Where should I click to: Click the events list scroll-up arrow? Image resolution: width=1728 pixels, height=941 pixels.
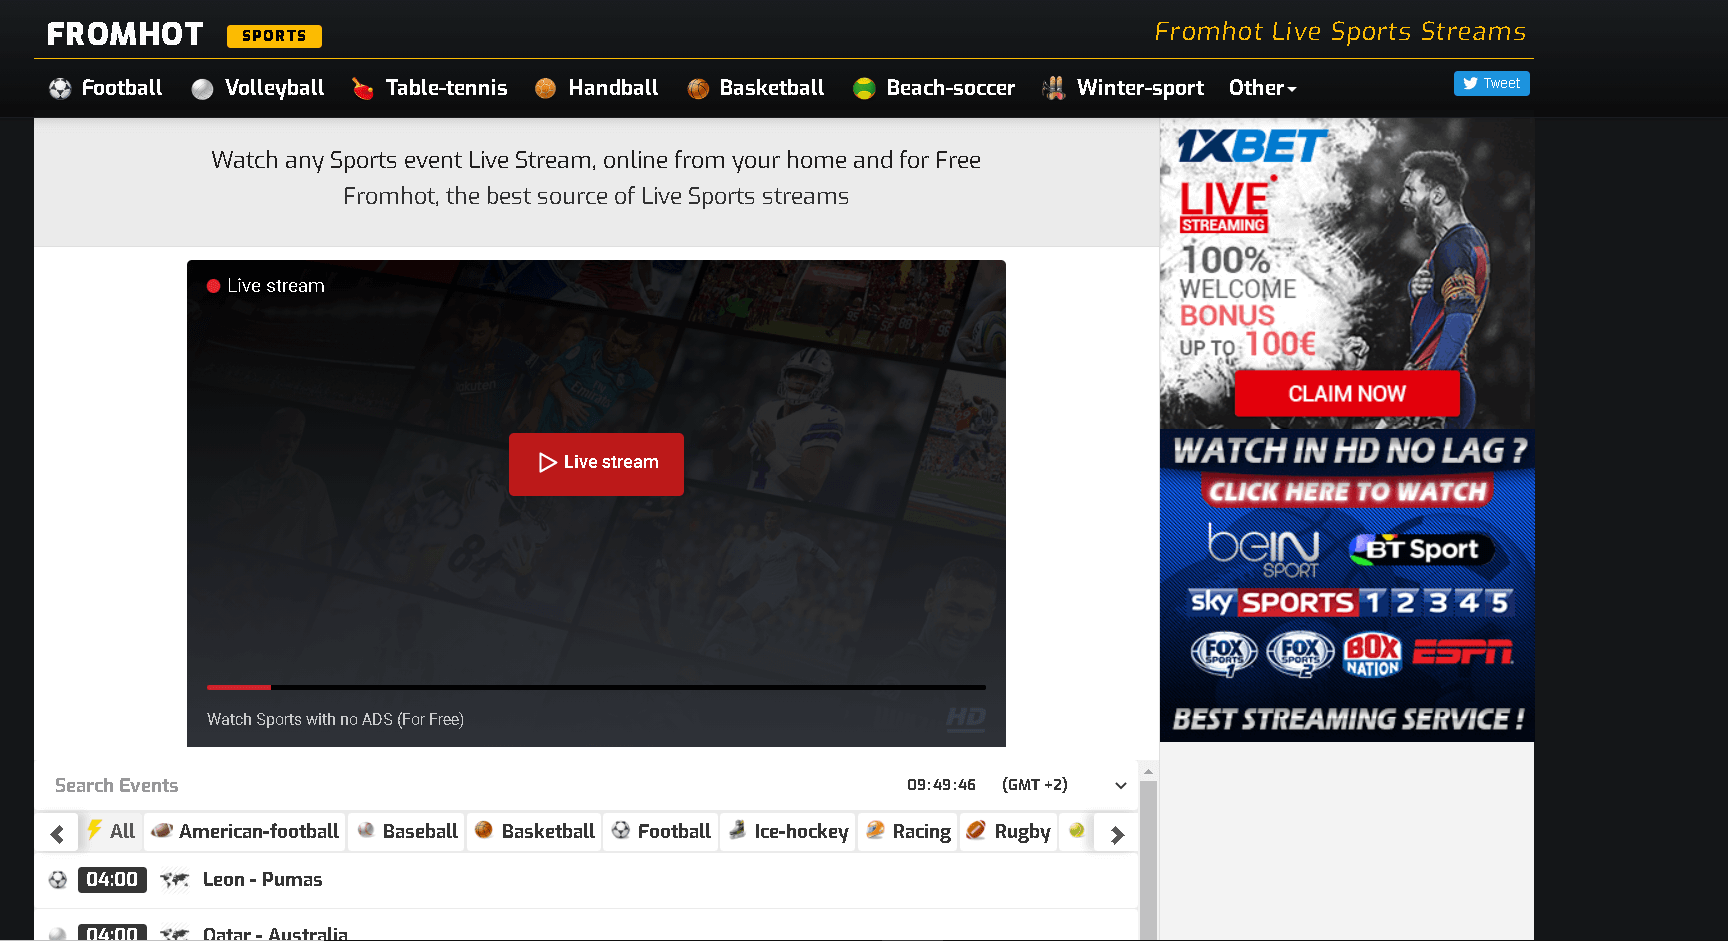click(1148, 772)
